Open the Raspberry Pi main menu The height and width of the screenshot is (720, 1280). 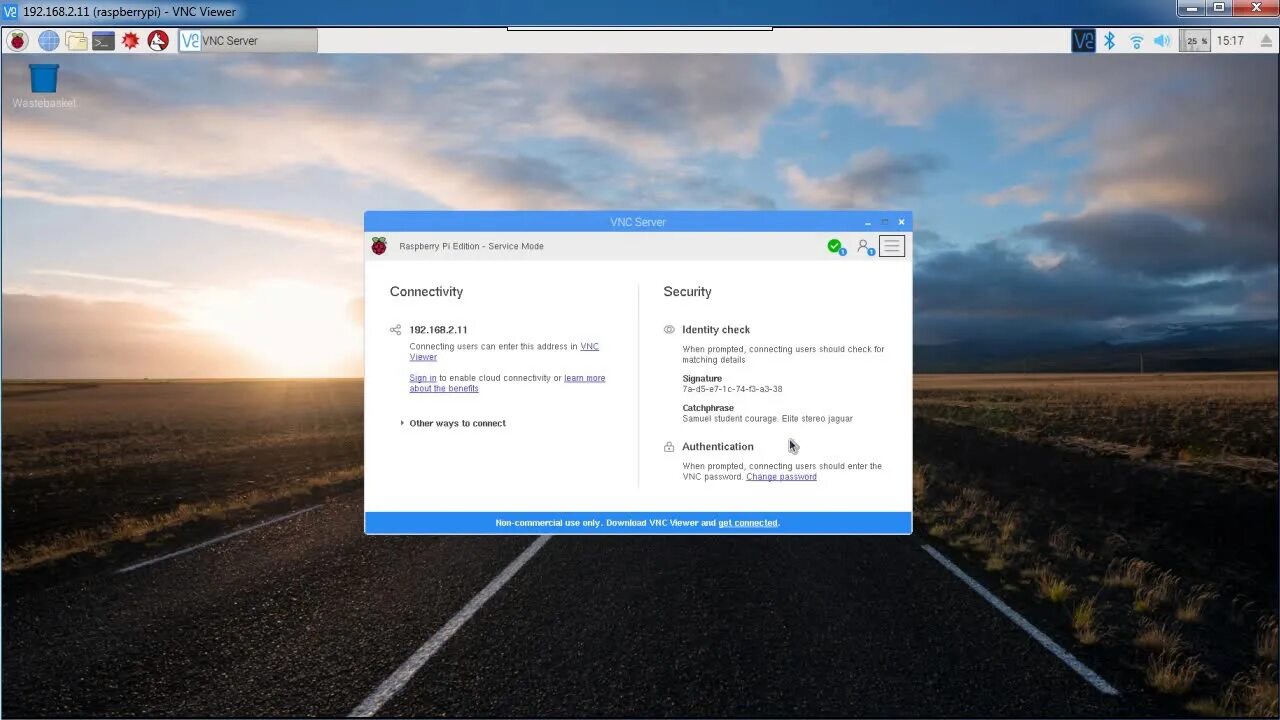coord(17,41)
